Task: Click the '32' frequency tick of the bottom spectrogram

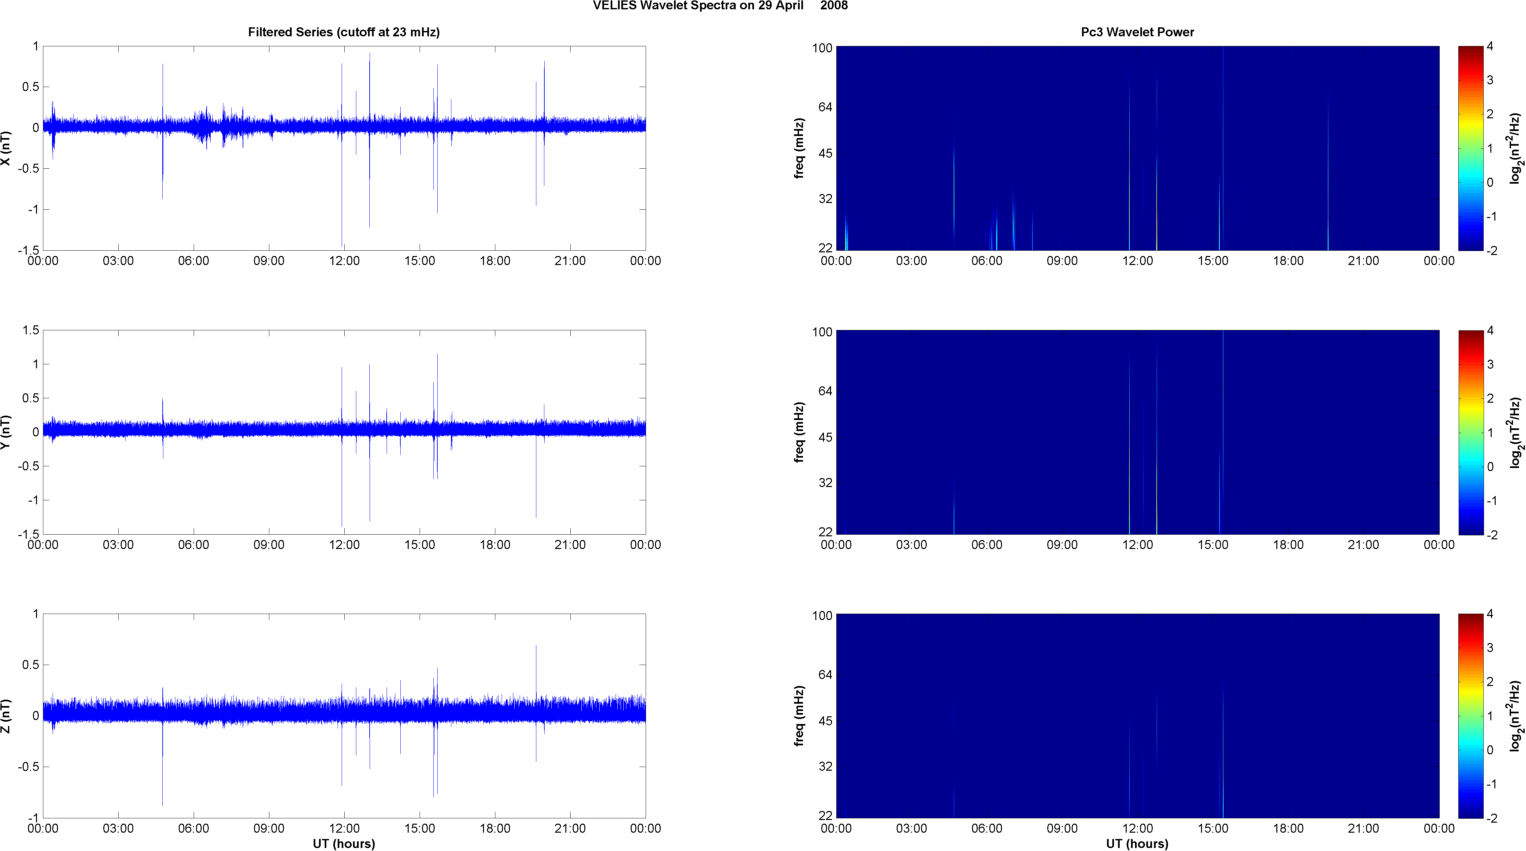Action: point(825,767)
